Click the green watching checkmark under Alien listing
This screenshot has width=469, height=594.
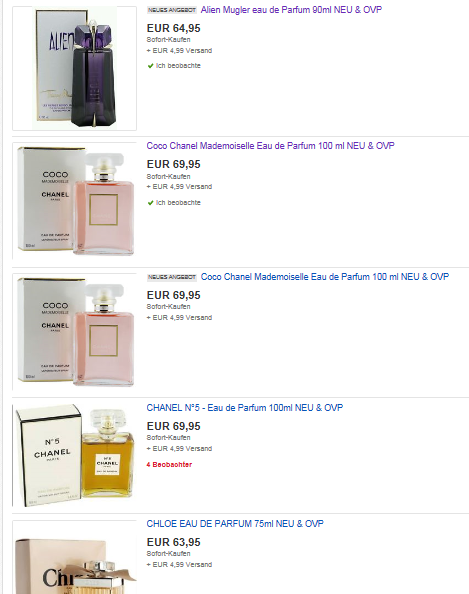tap(150, 66)
